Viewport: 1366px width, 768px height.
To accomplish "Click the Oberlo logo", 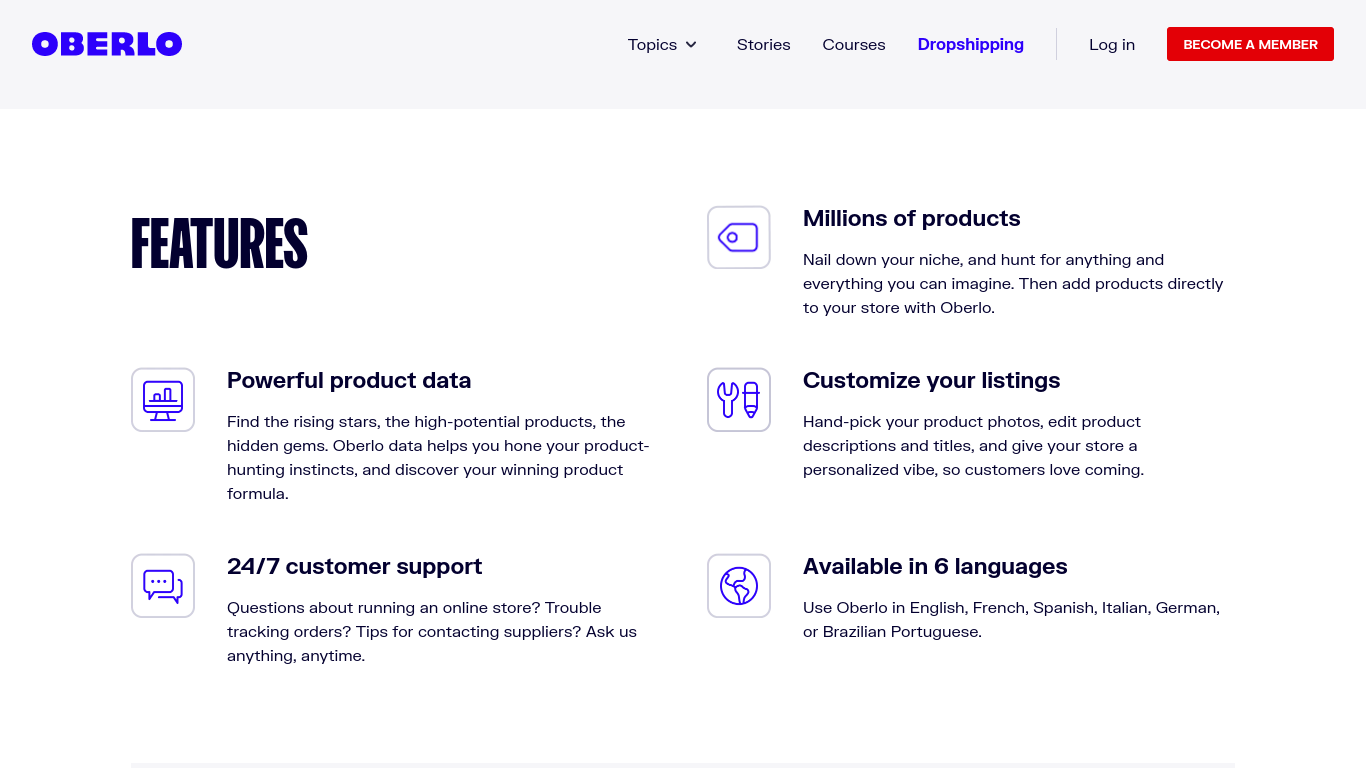I will pyautogui.click(x=107, y=44).
